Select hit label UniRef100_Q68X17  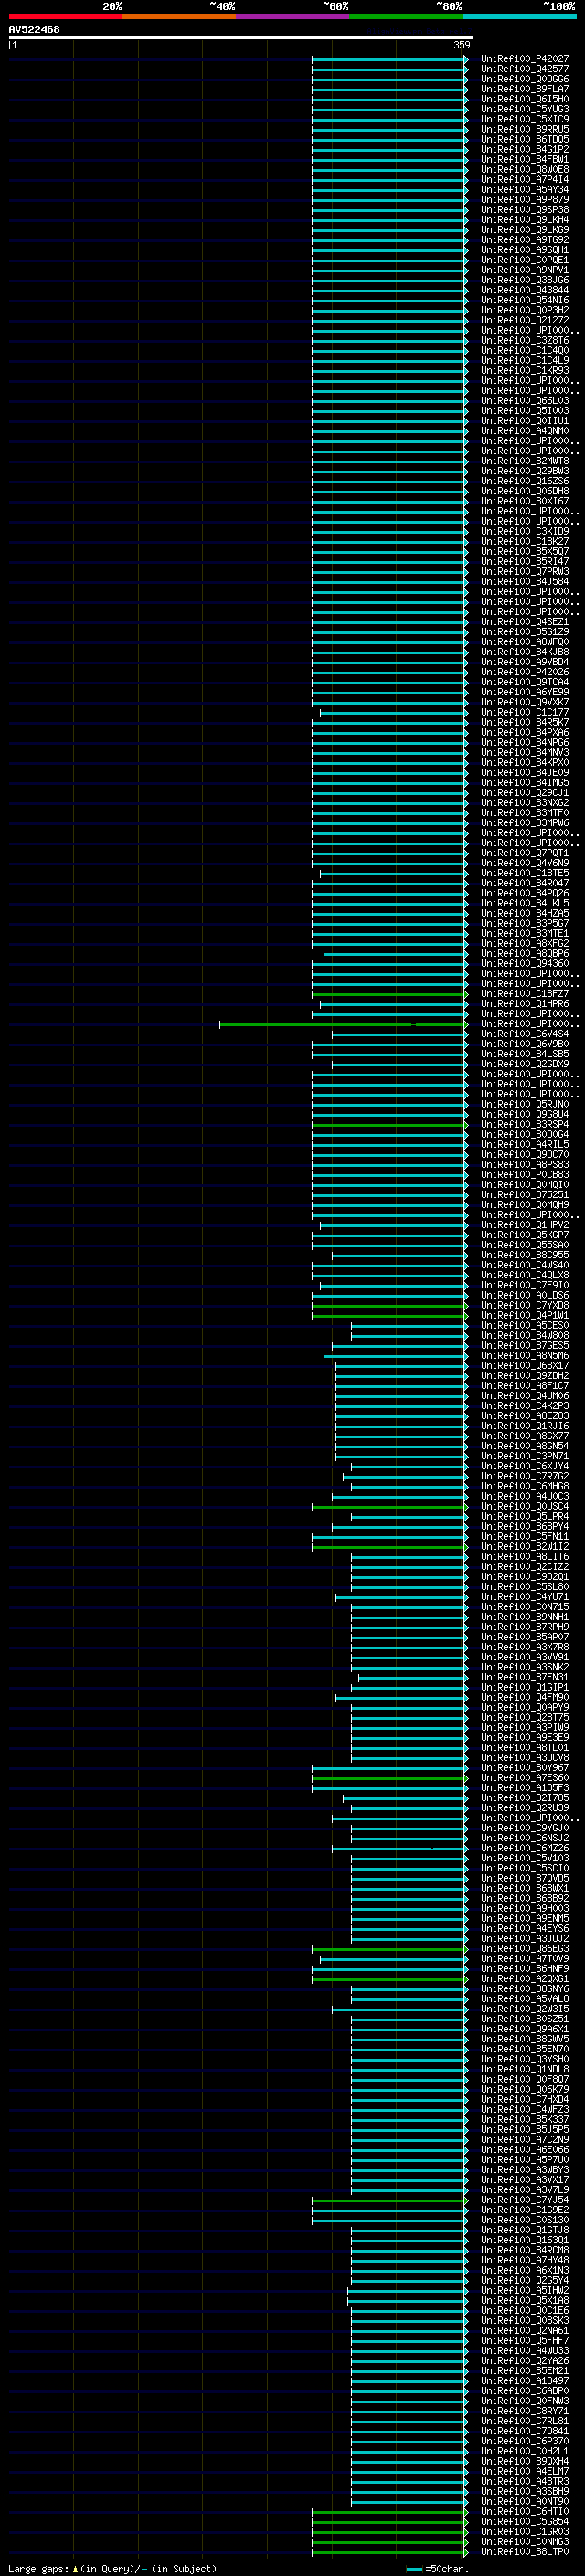pos(524,1366)
